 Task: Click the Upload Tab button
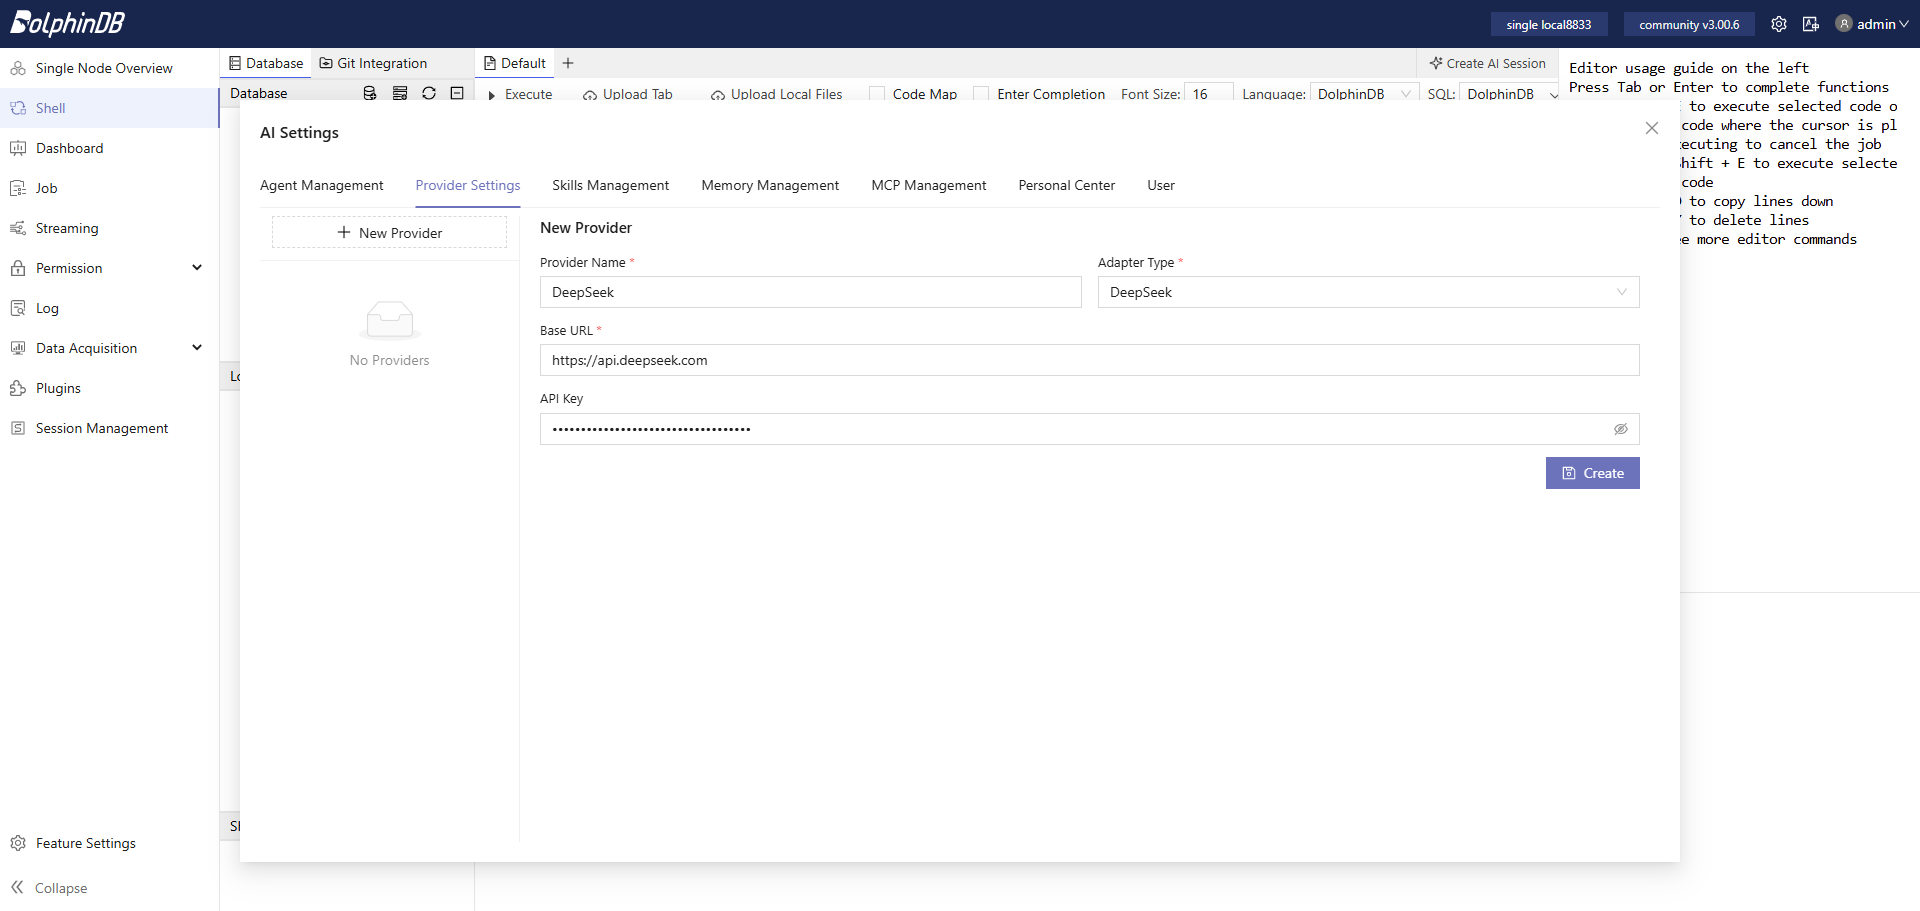click(628, 94)
